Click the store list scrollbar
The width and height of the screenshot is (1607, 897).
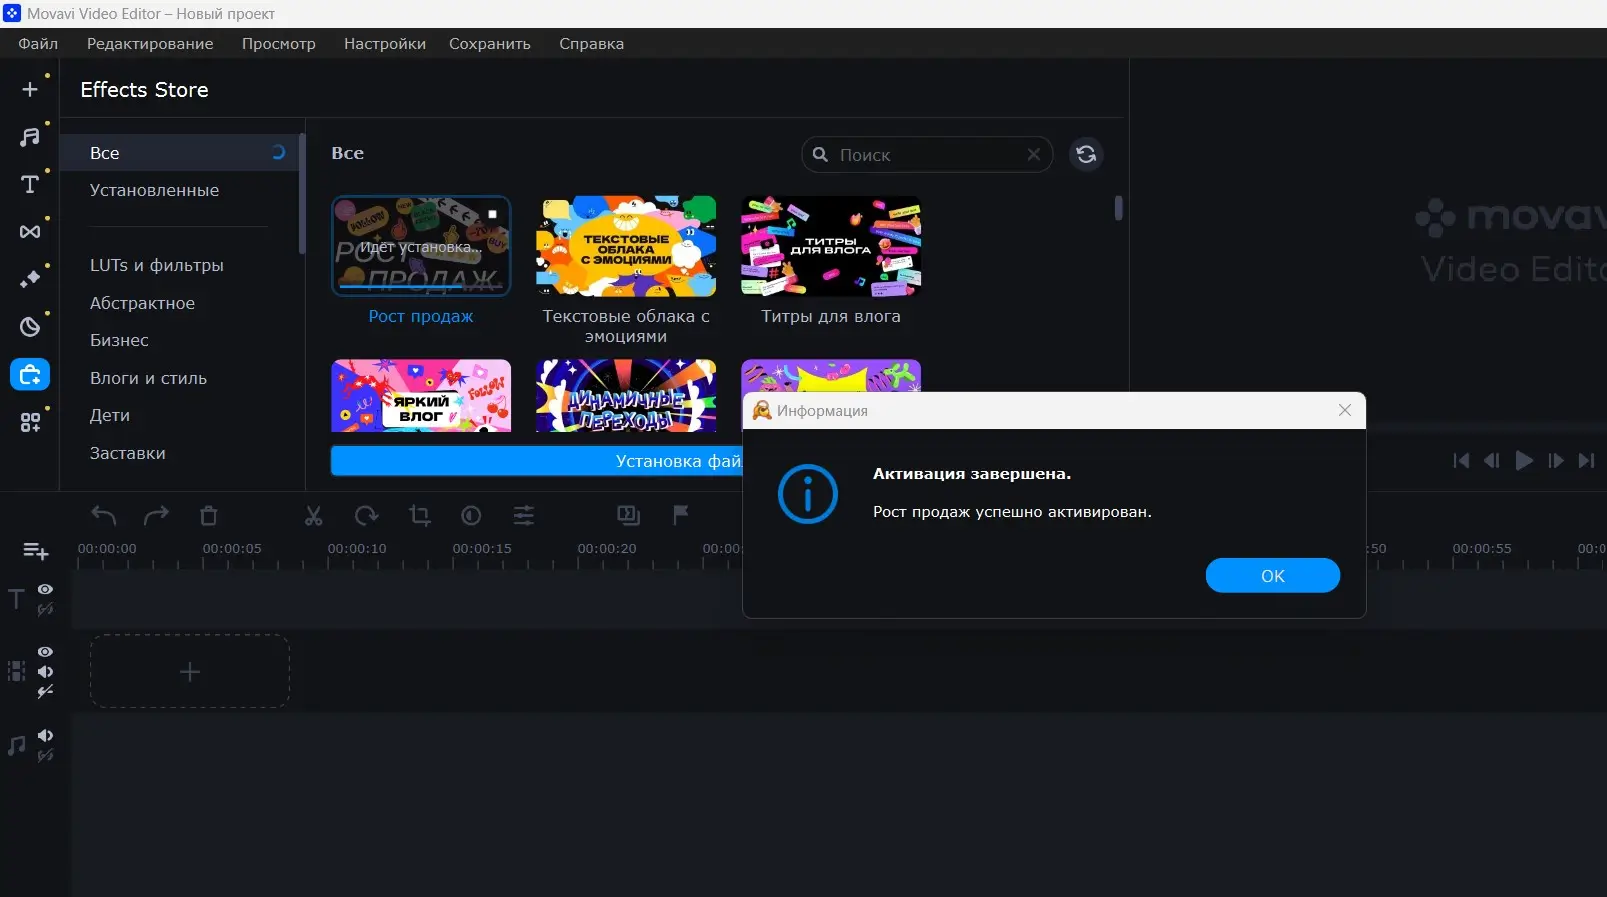point(1118,208)
